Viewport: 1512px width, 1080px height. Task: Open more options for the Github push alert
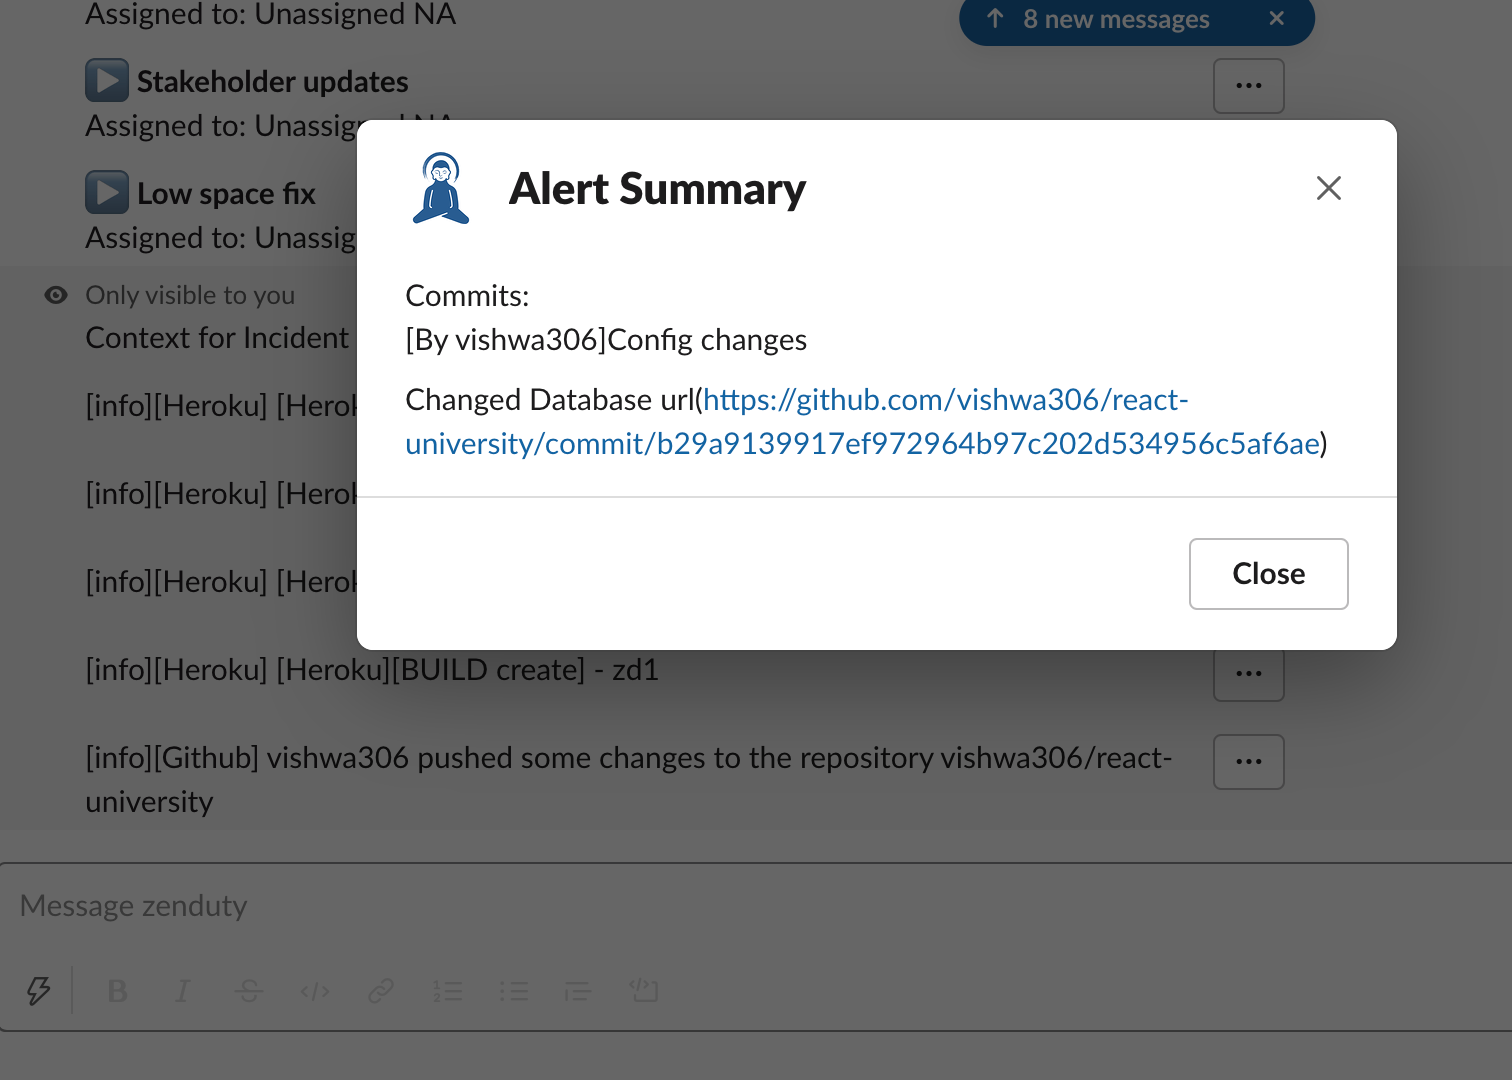(1248, 762)
